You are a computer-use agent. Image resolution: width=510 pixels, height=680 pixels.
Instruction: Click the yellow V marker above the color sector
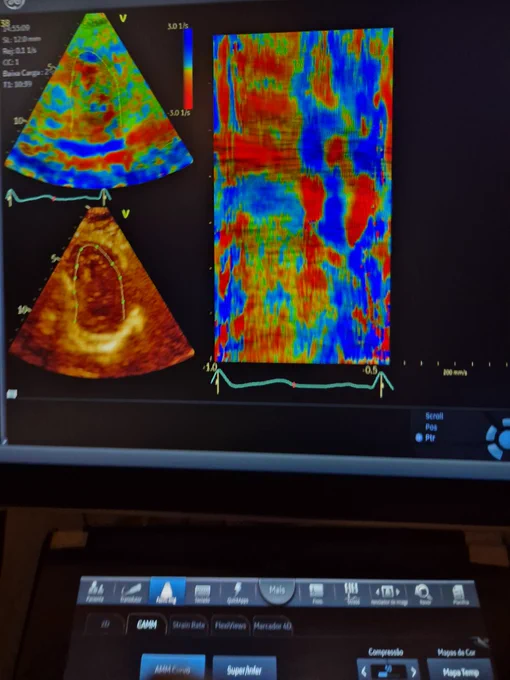(x=123, y=19)
